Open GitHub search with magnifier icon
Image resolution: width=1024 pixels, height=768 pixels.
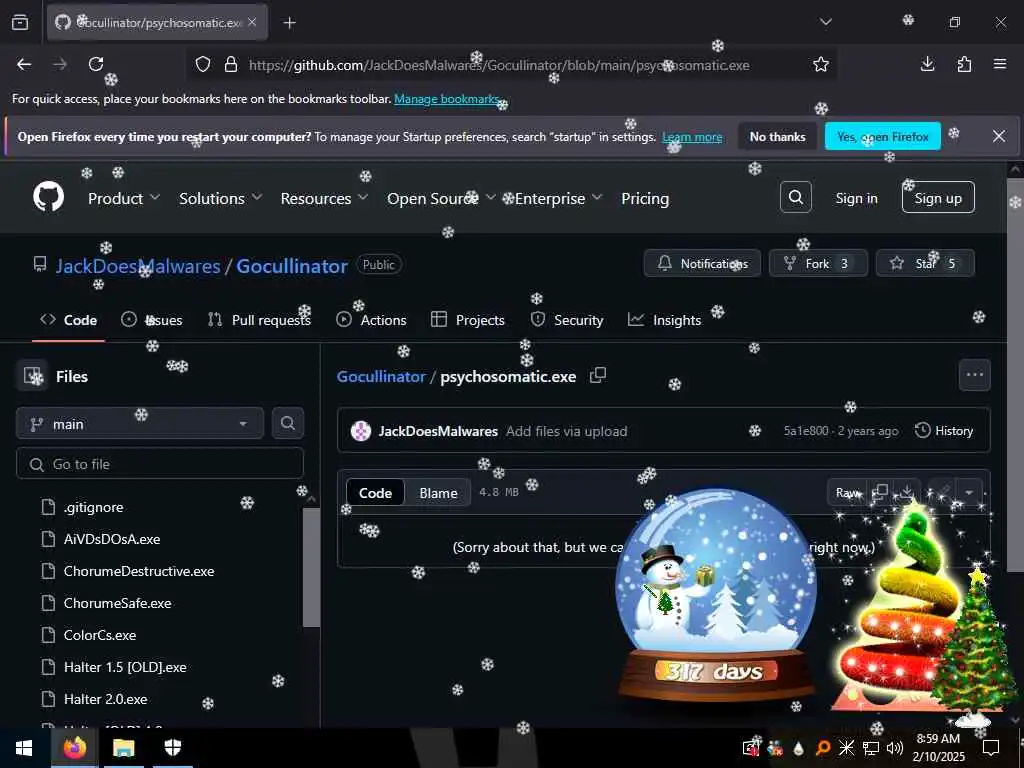[x=795, y=197]
